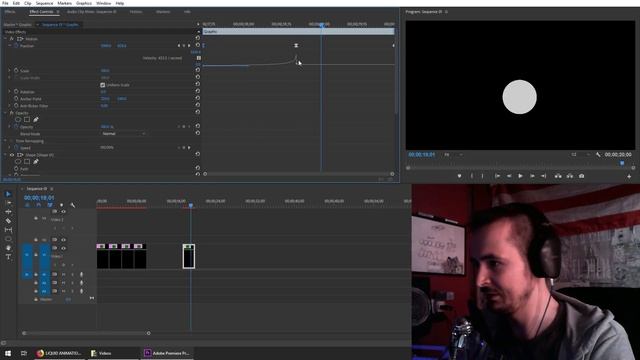Mark In point in Program monitor
This screenshot has width=640, height=360.
click(472, 176)
